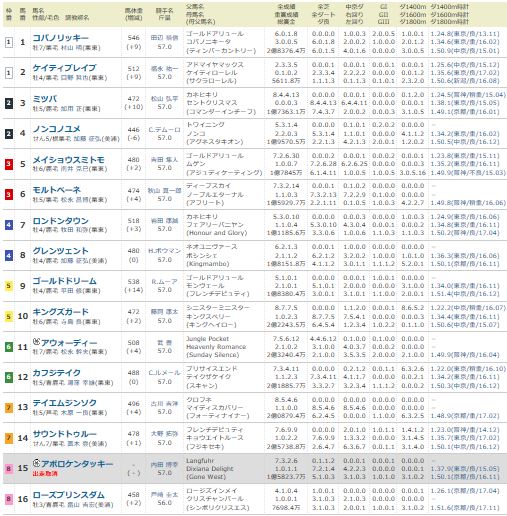Click the 馬名 column header

(38, 10)
